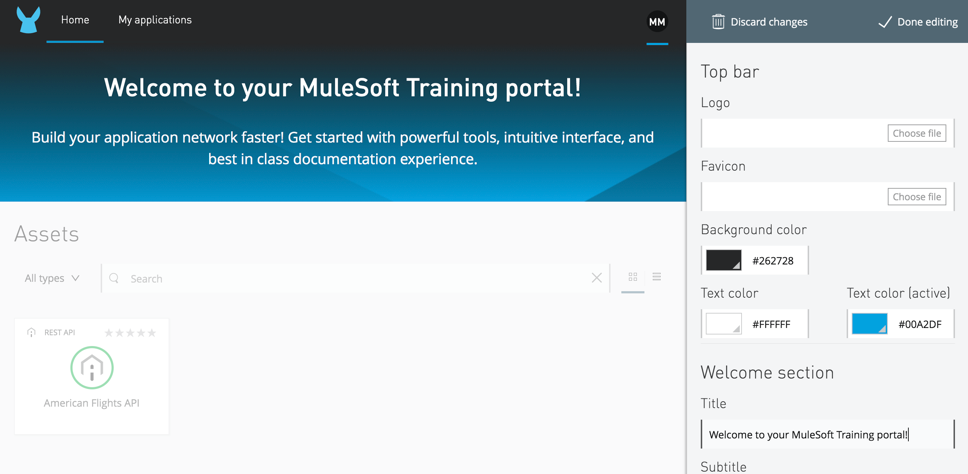Open the All types filter dropdown

tap(52, 278)
